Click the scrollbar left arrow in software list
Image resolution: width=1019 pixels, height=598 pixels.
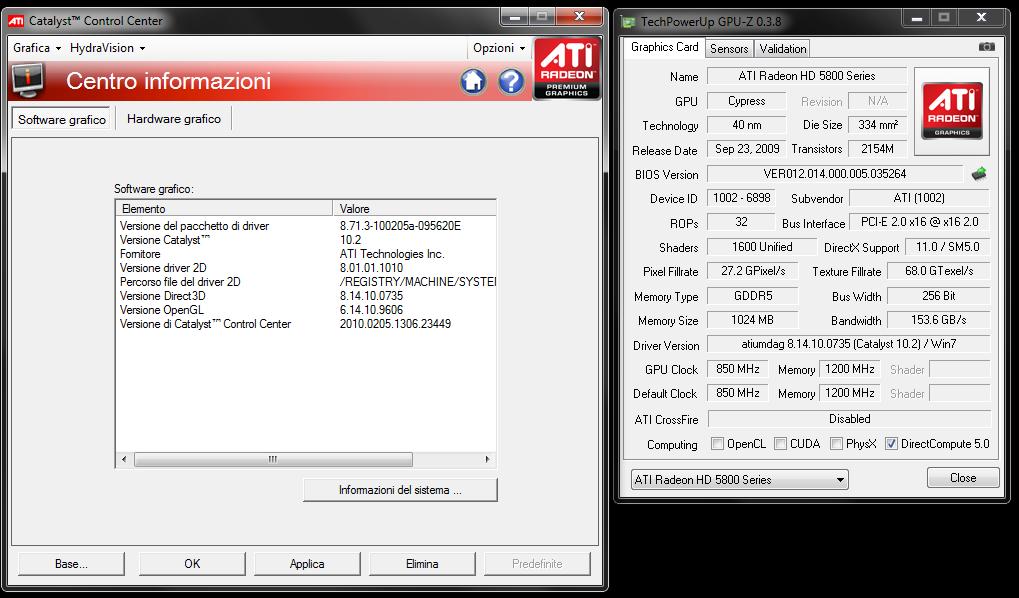[124, 460]
